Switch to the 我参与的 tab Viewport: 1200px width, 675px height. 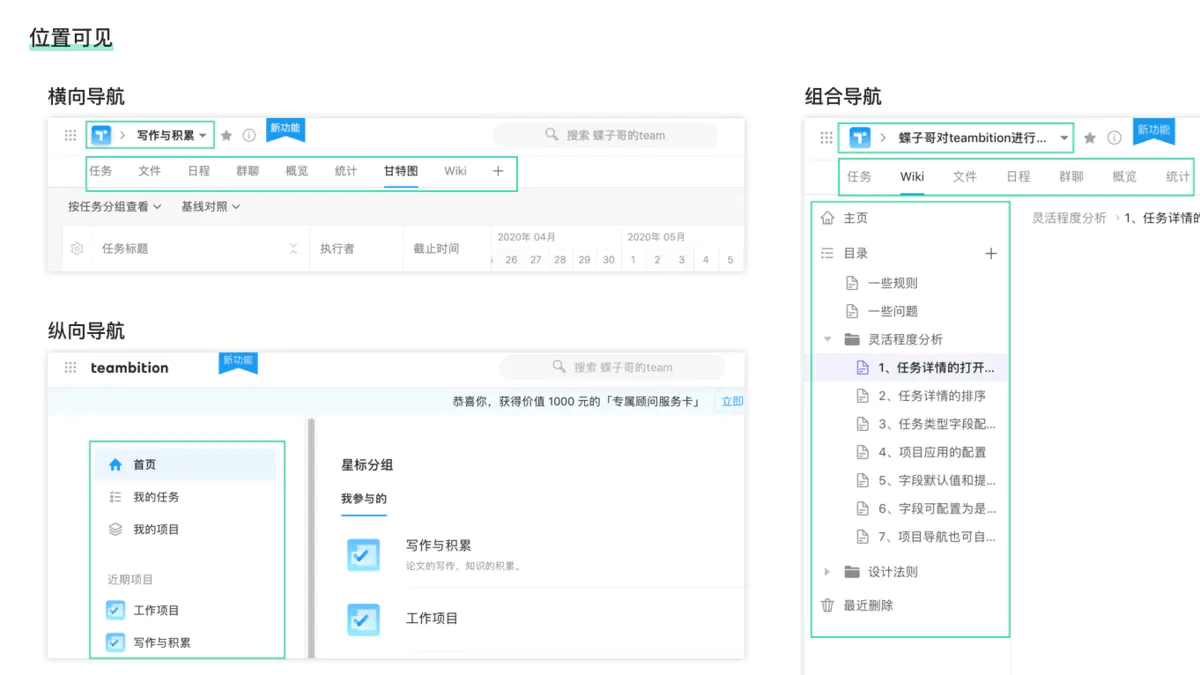click(364, 498)
